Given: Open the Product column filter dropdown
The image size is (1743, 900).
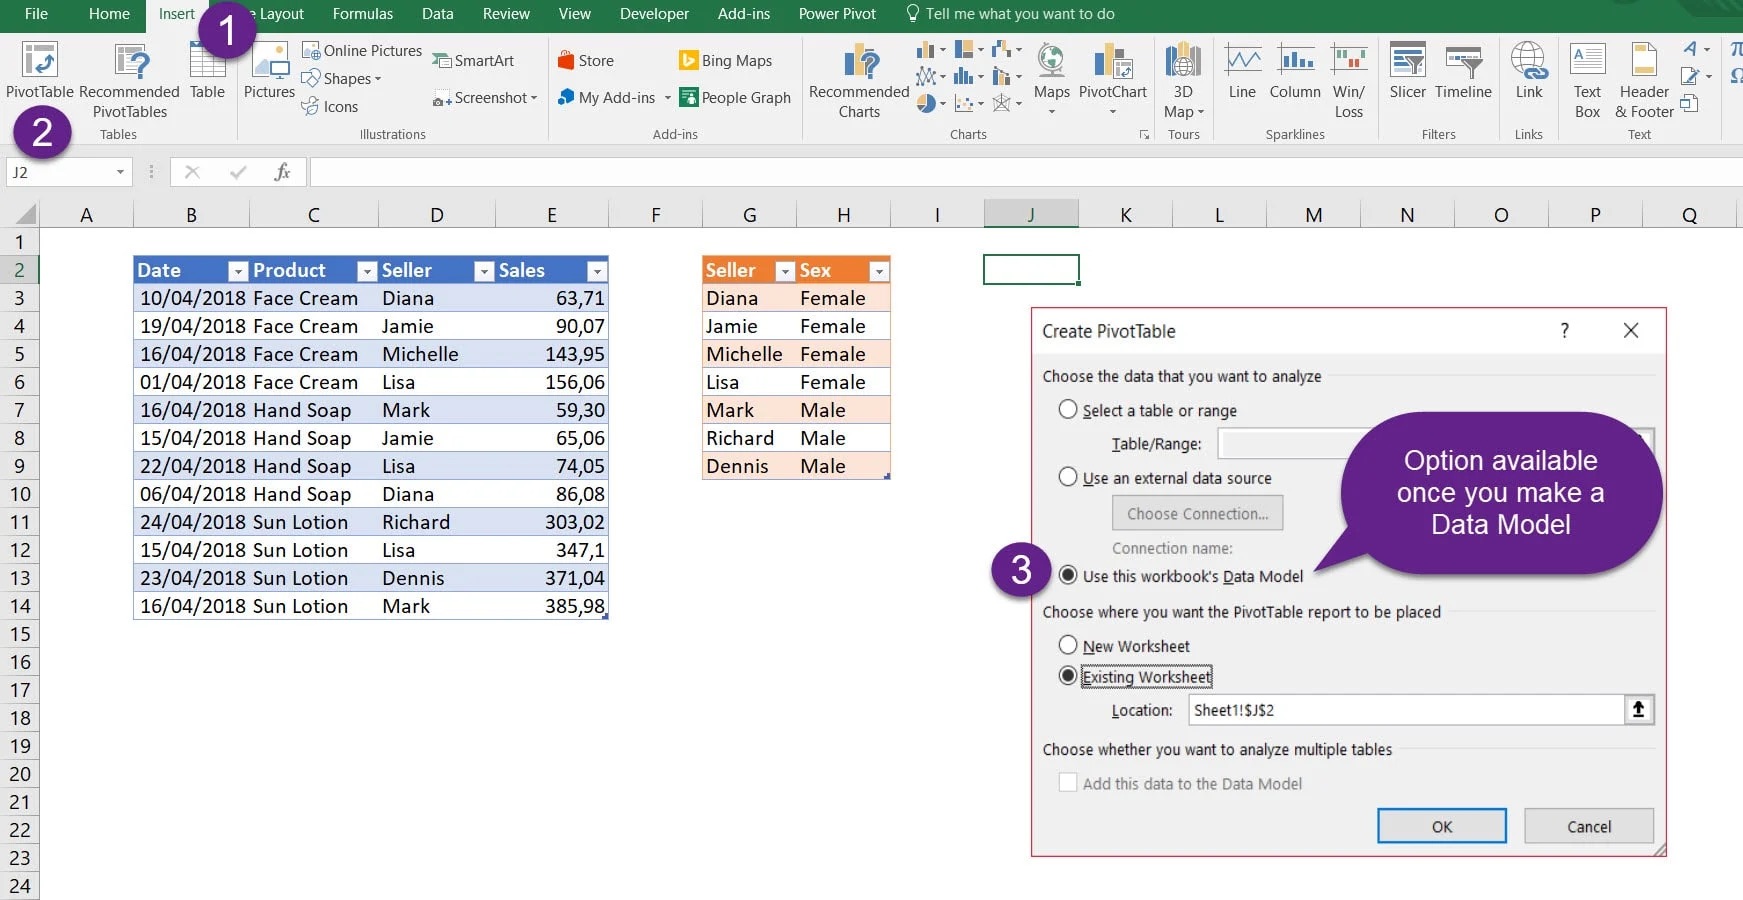Looking at the screenshot, I should (367, 271).
